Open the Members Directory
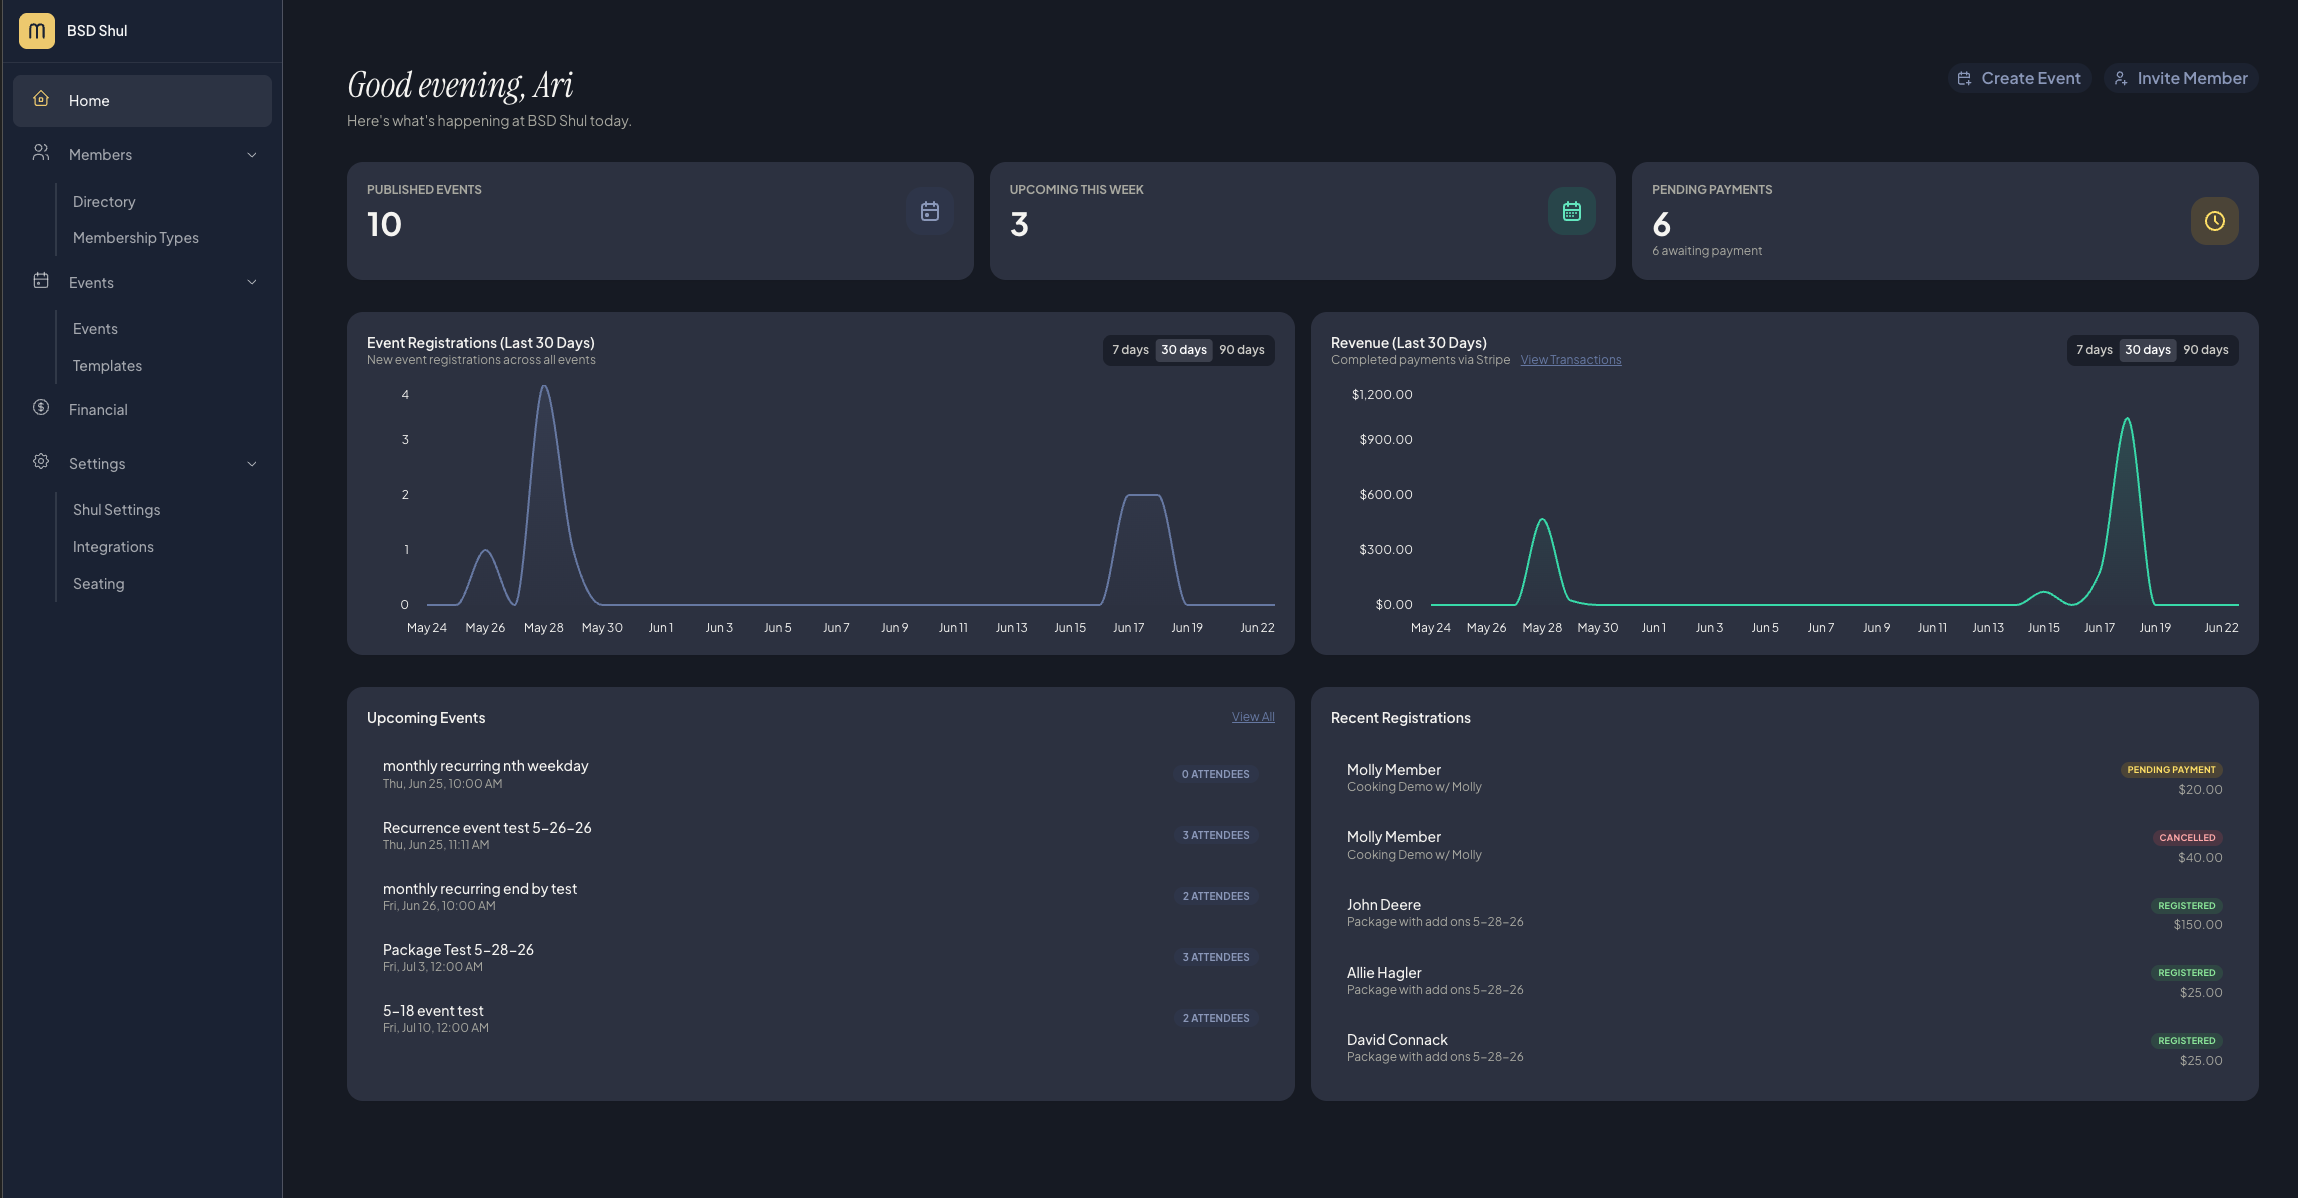 click(104, 202)
